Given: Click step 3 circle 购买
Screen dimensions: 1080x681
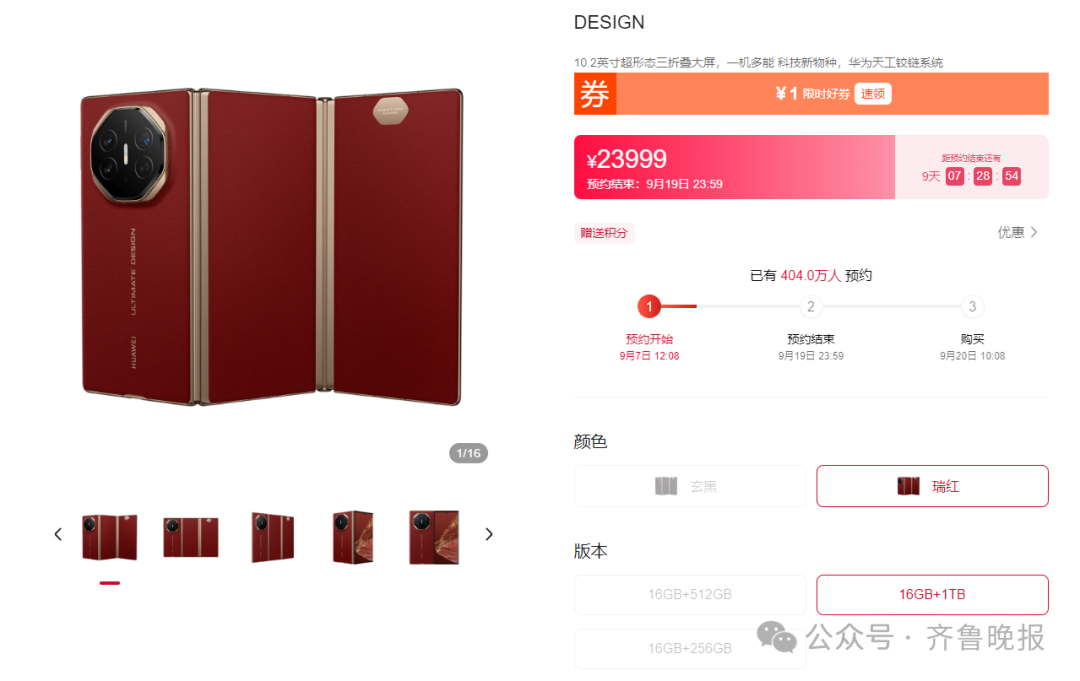Looking at the screenshot, I should point(973,306).
